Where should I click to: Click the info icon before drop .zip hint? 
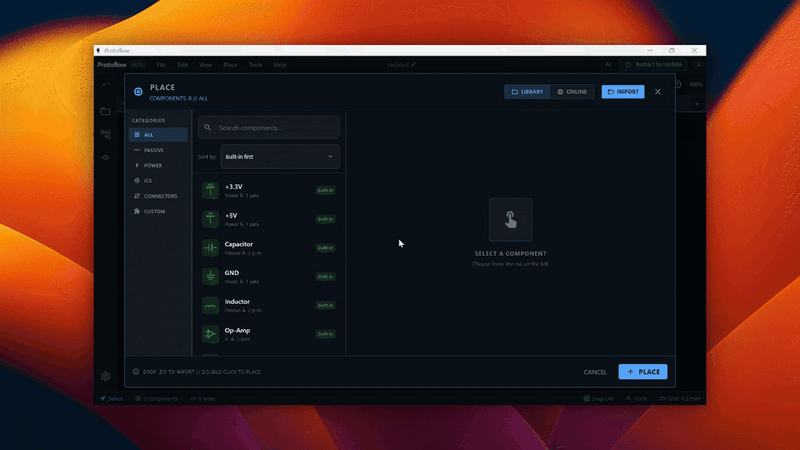click(x=136, y=372)
